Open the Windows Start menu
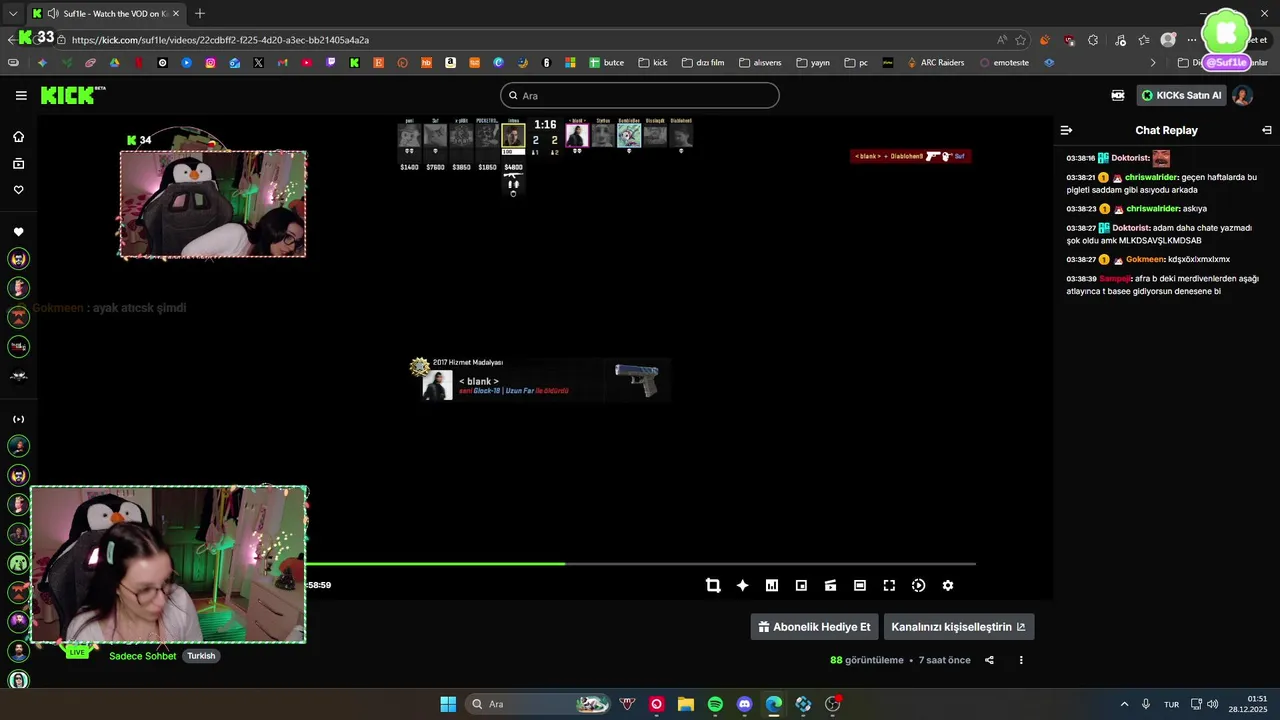The height and width of the screenshot is (720, 1280). (448, 704)
